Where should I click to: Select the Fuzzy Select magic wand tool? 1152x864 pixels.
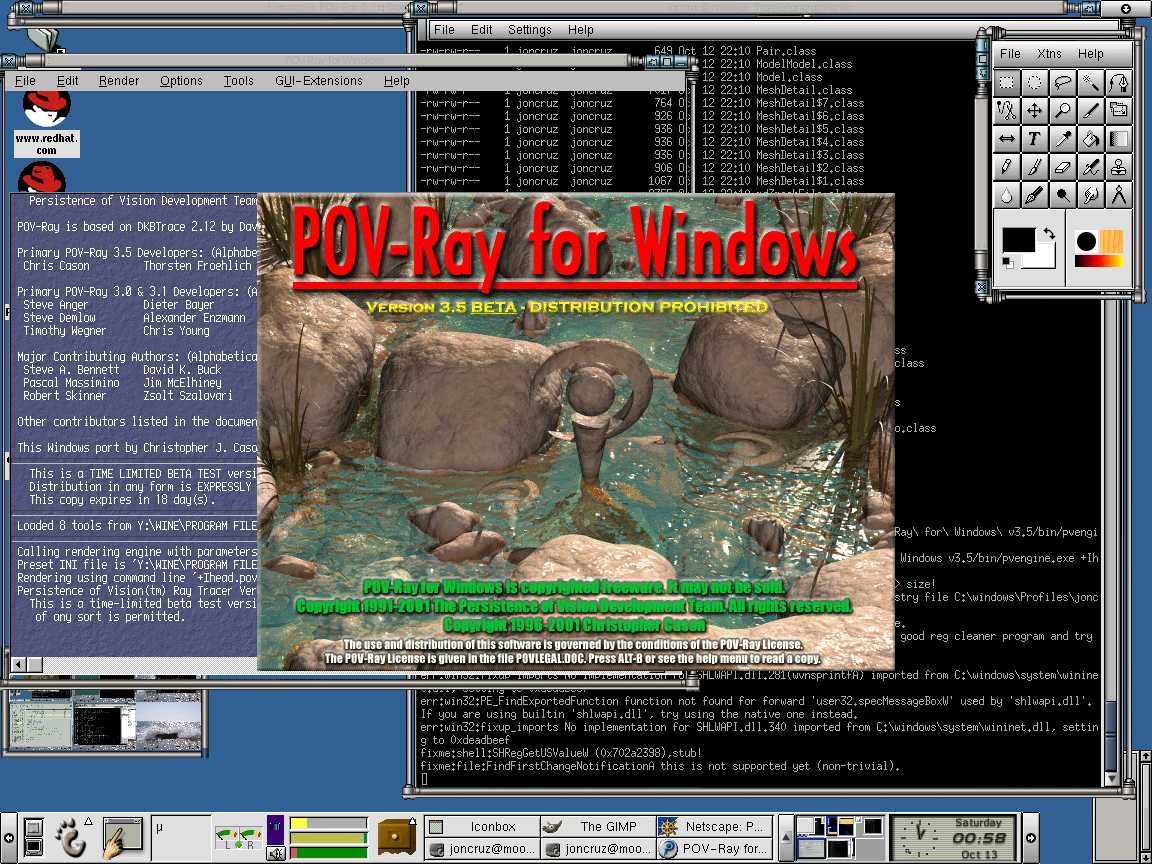point(1091,83)
